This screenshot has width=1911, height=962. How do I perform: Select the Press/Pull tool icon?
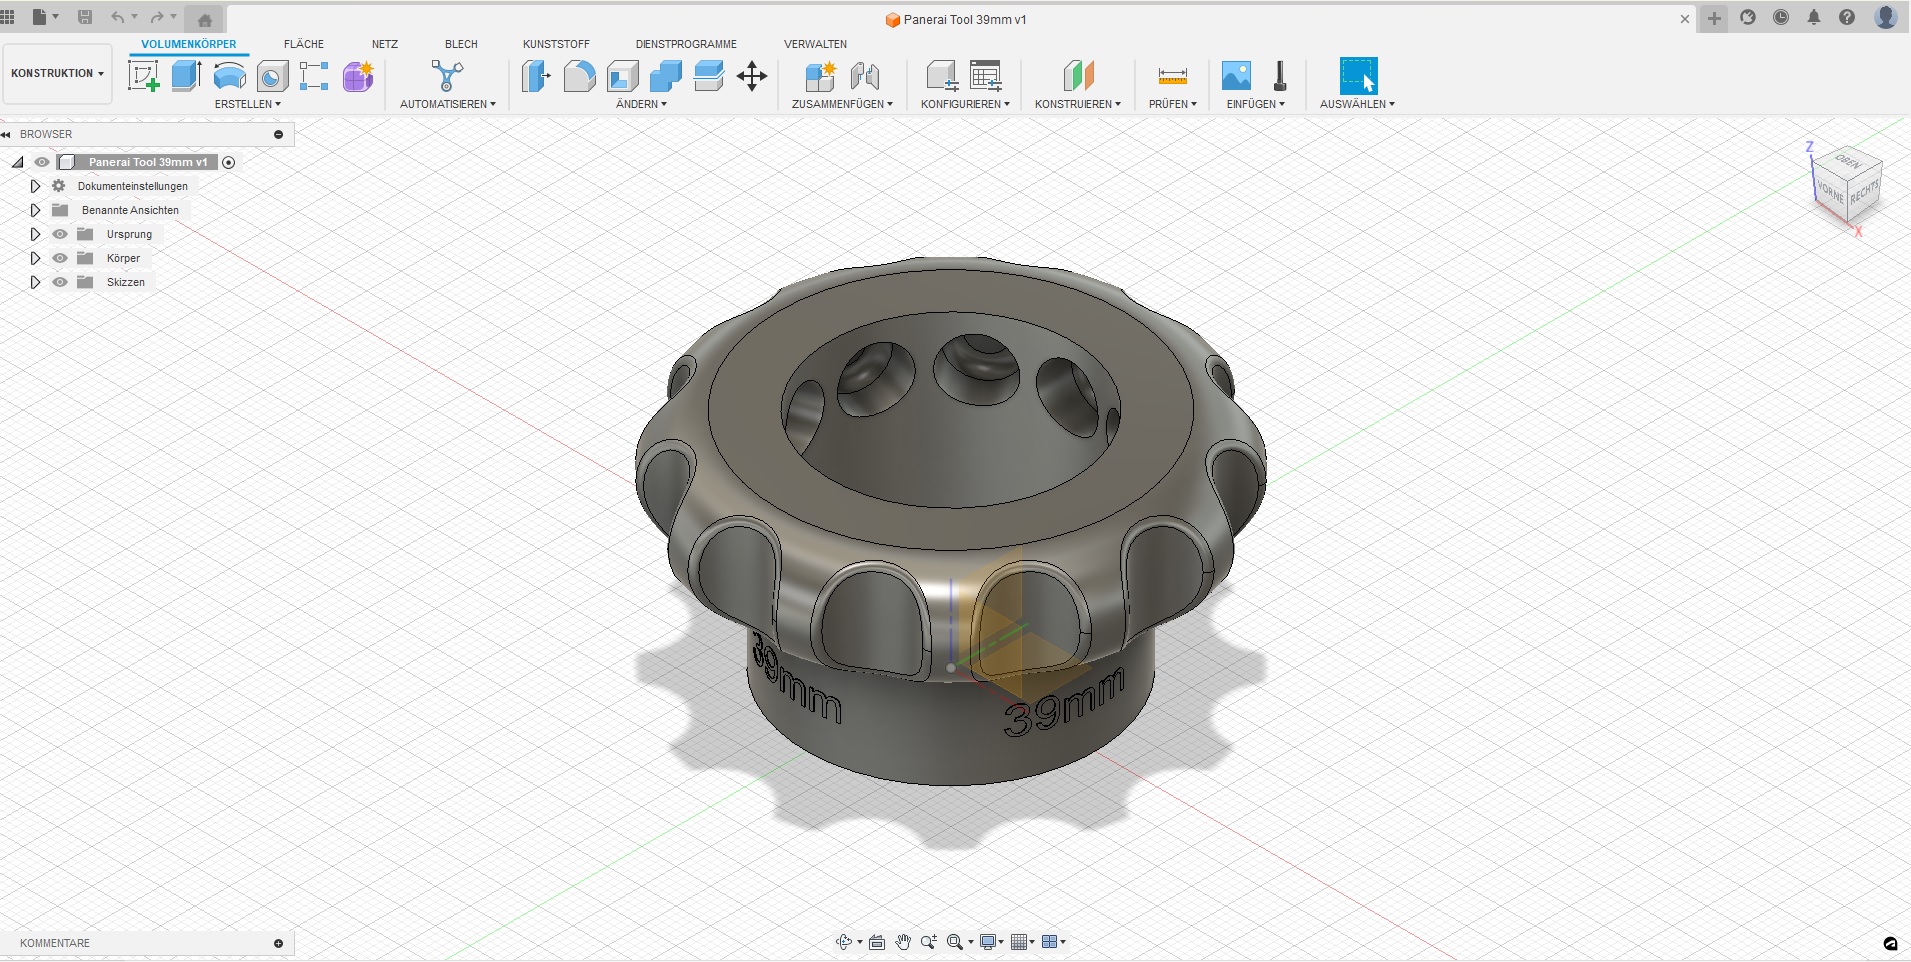point(536,76)
